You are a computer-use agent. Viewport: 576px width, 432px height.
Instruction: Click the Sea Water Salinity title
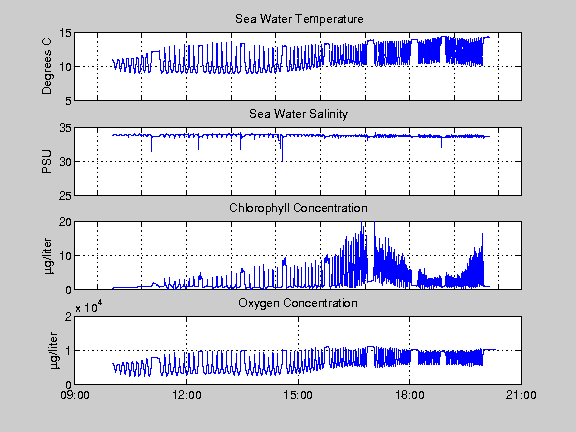[298, 114]
